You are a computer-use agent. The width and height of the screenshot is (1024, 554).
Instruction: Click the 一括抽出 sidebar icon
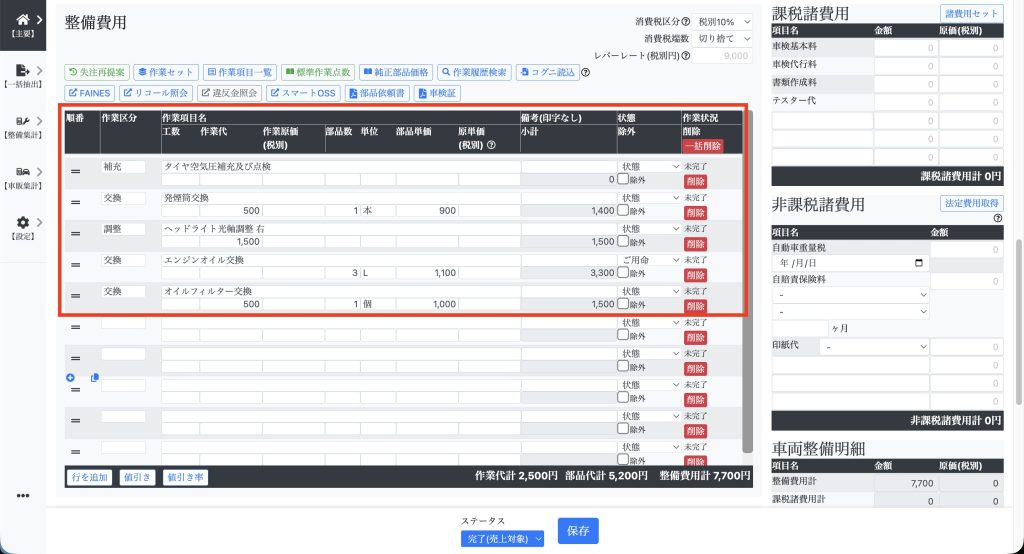[22, 70]
